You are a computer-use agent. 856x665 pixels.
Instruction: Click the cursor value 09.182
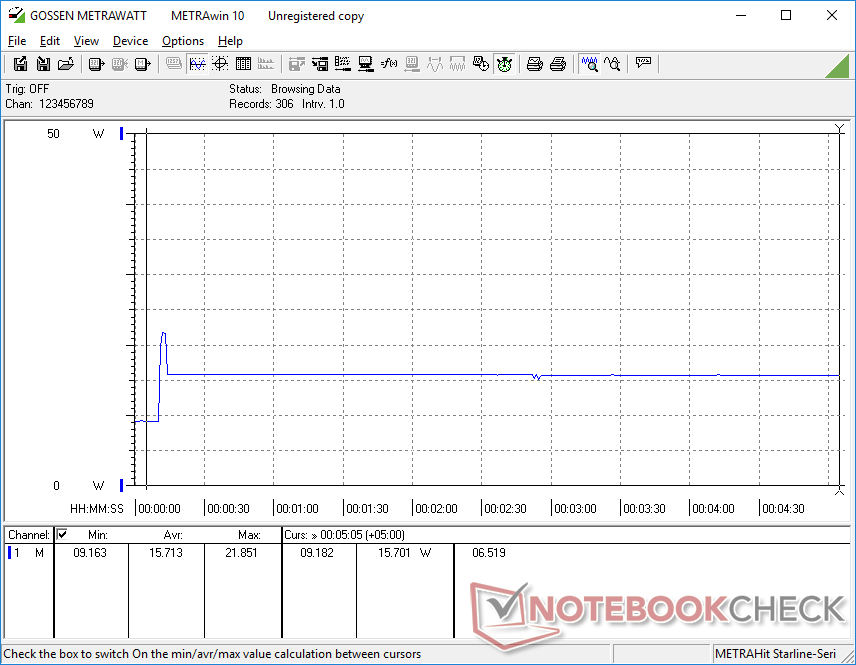[x=317, y=553]
